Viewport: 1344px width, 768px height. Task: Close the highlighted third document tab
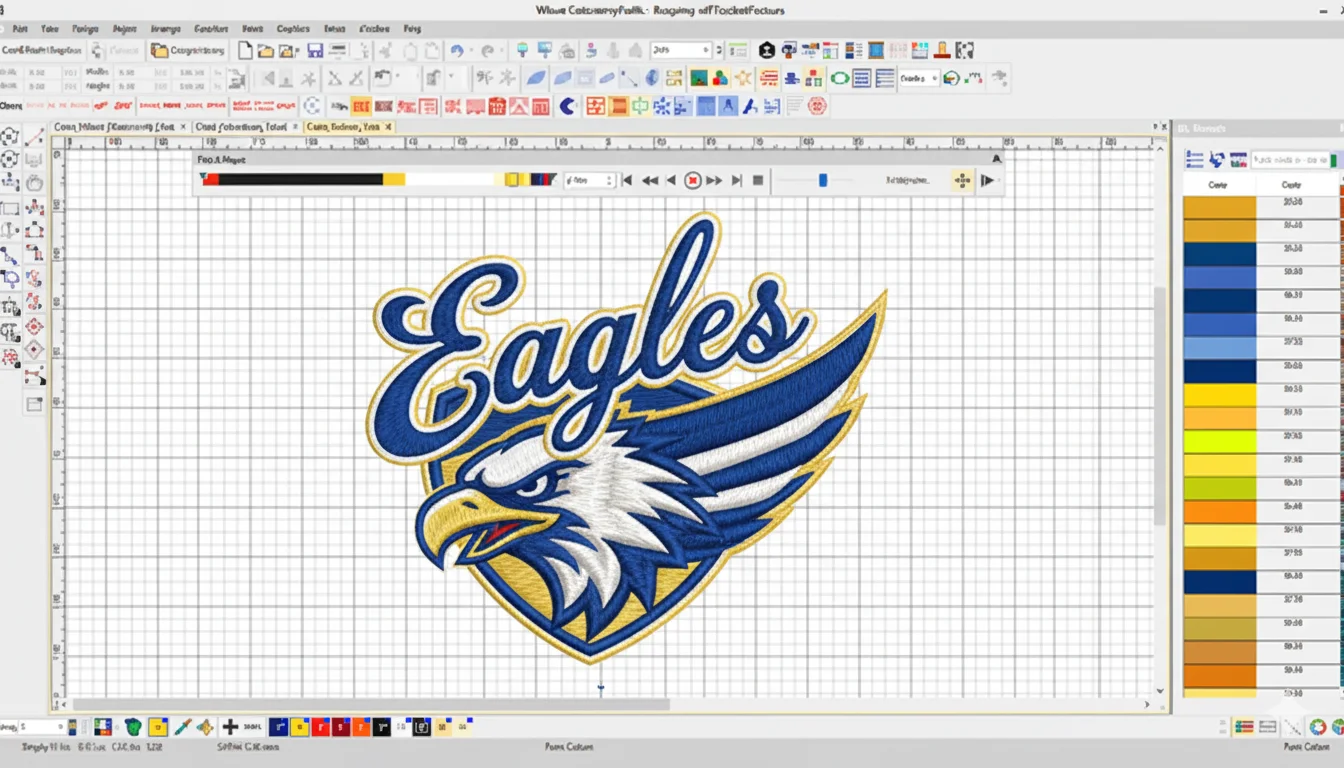pyautogui.click(x=388, y=127)
